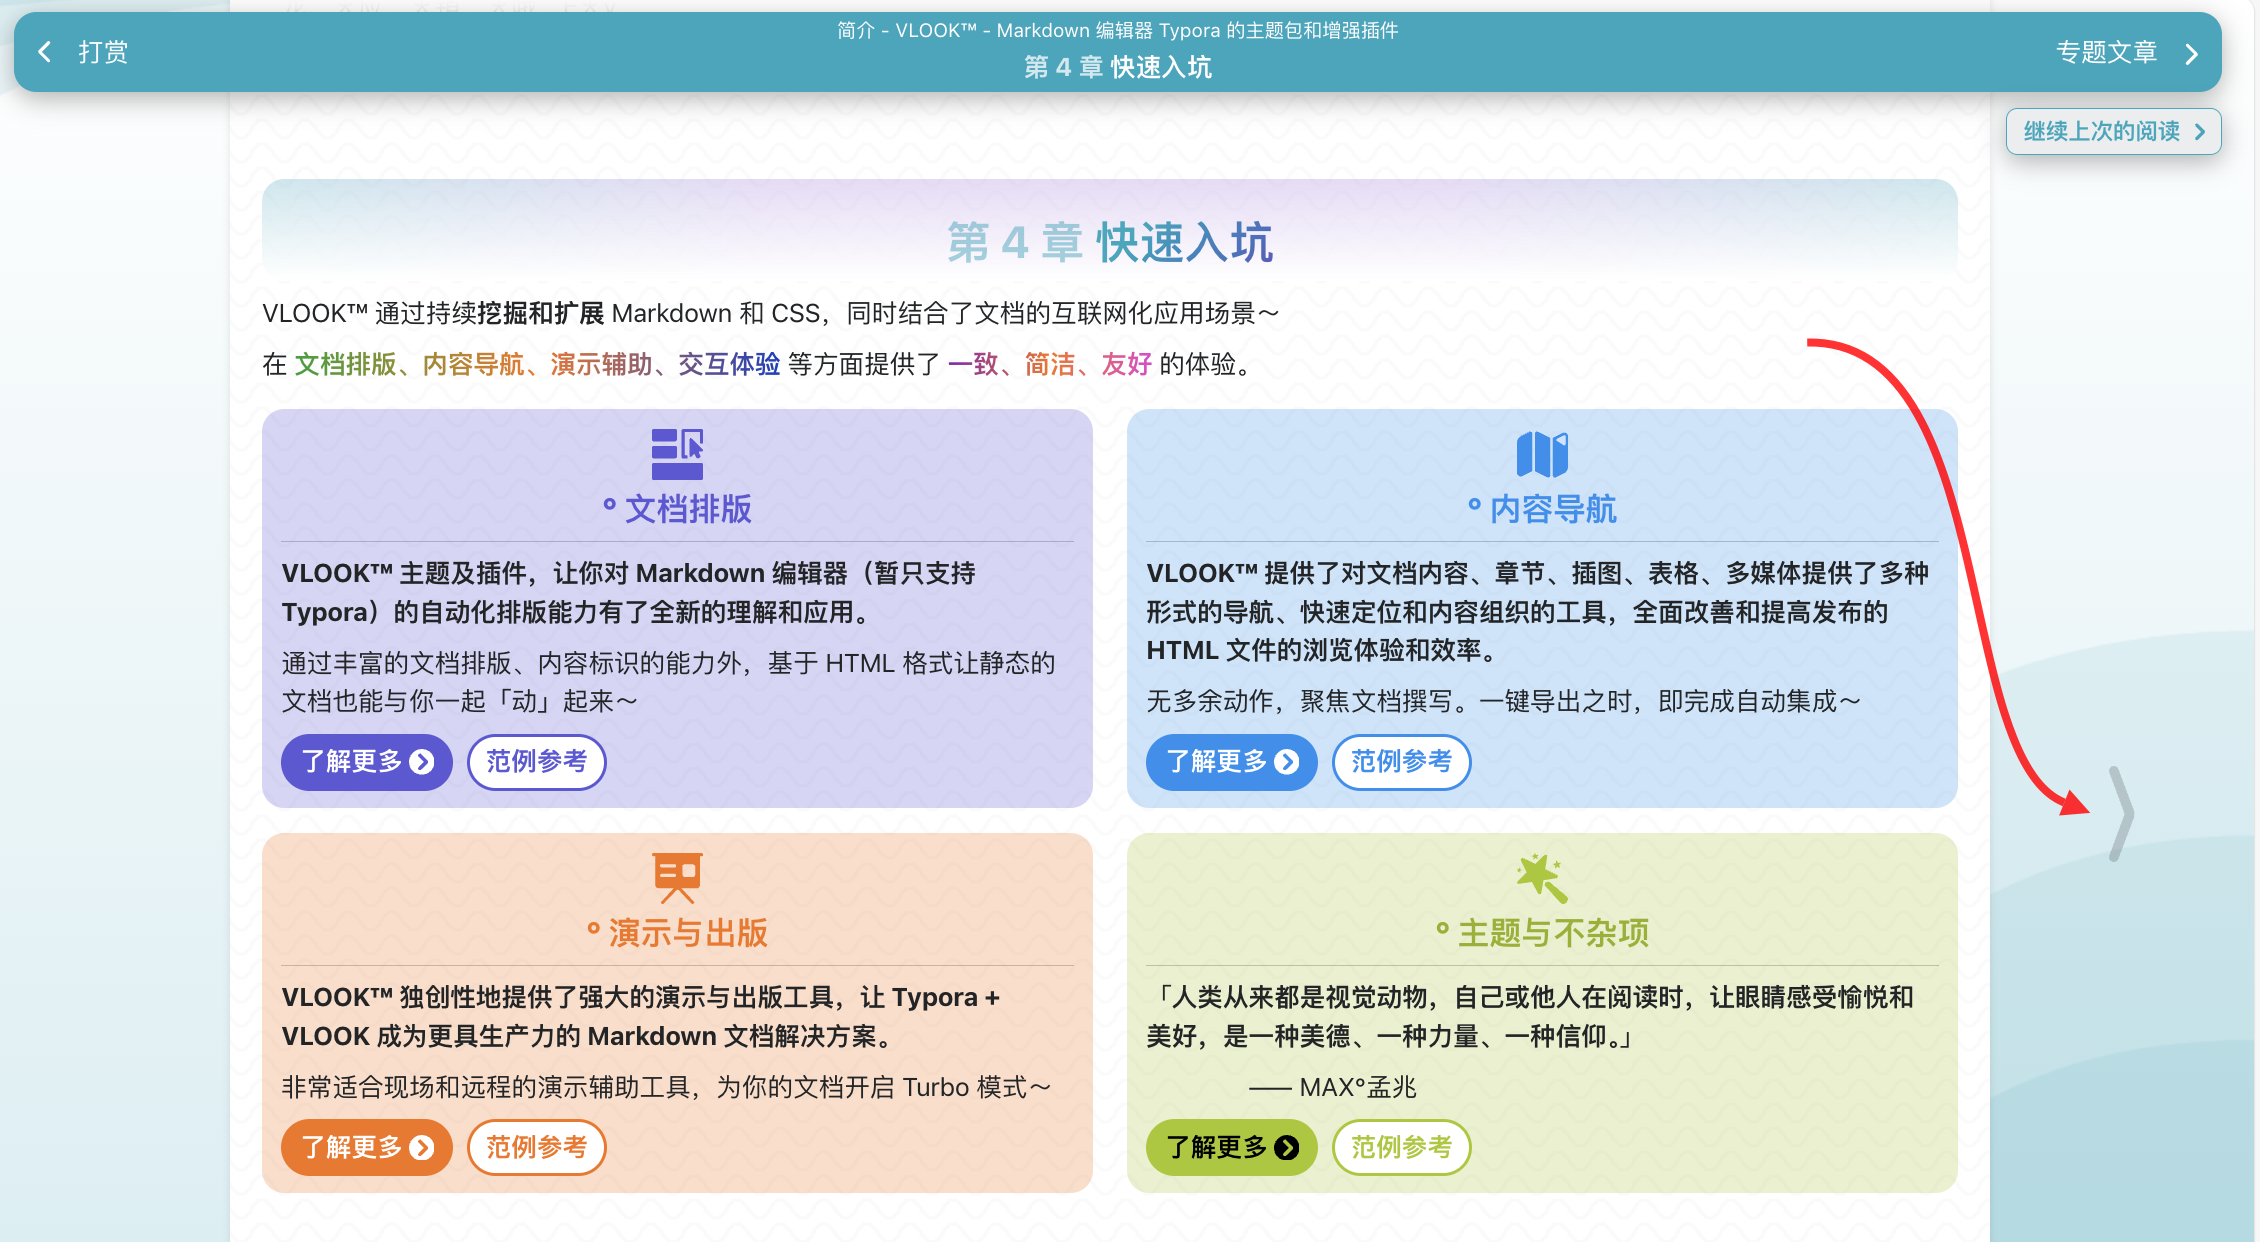Click 范例参考 in the blue 内容导航 card
This screenshot has height=1242, width=2260.
pos(1401,762)
